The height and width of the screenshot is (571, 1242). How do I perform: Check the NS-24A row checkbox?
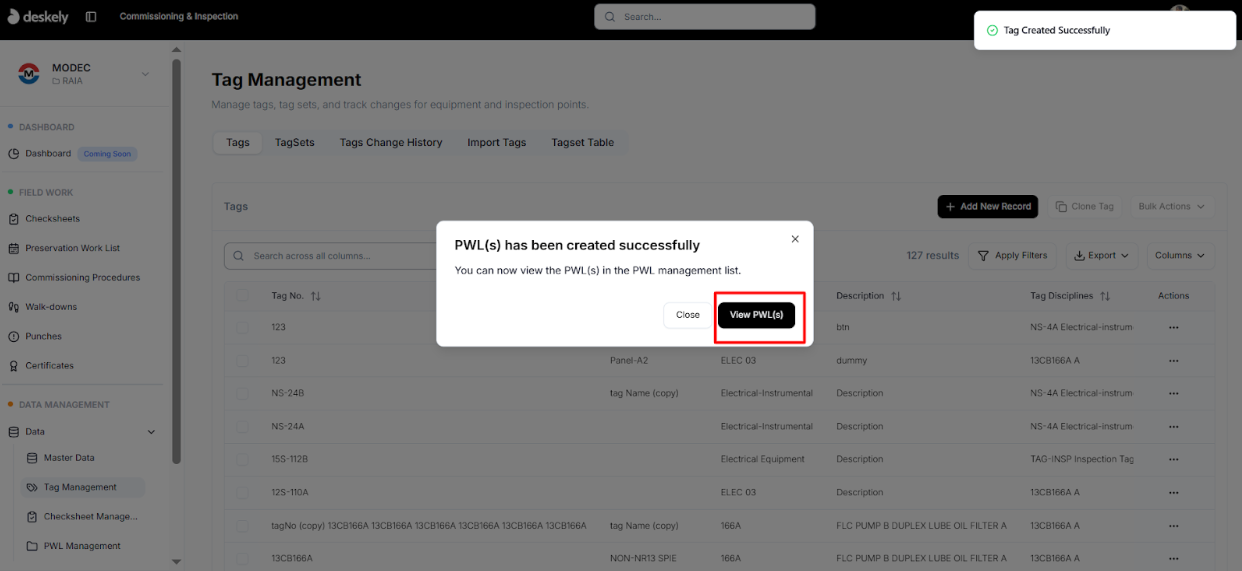tap(243, 426)
